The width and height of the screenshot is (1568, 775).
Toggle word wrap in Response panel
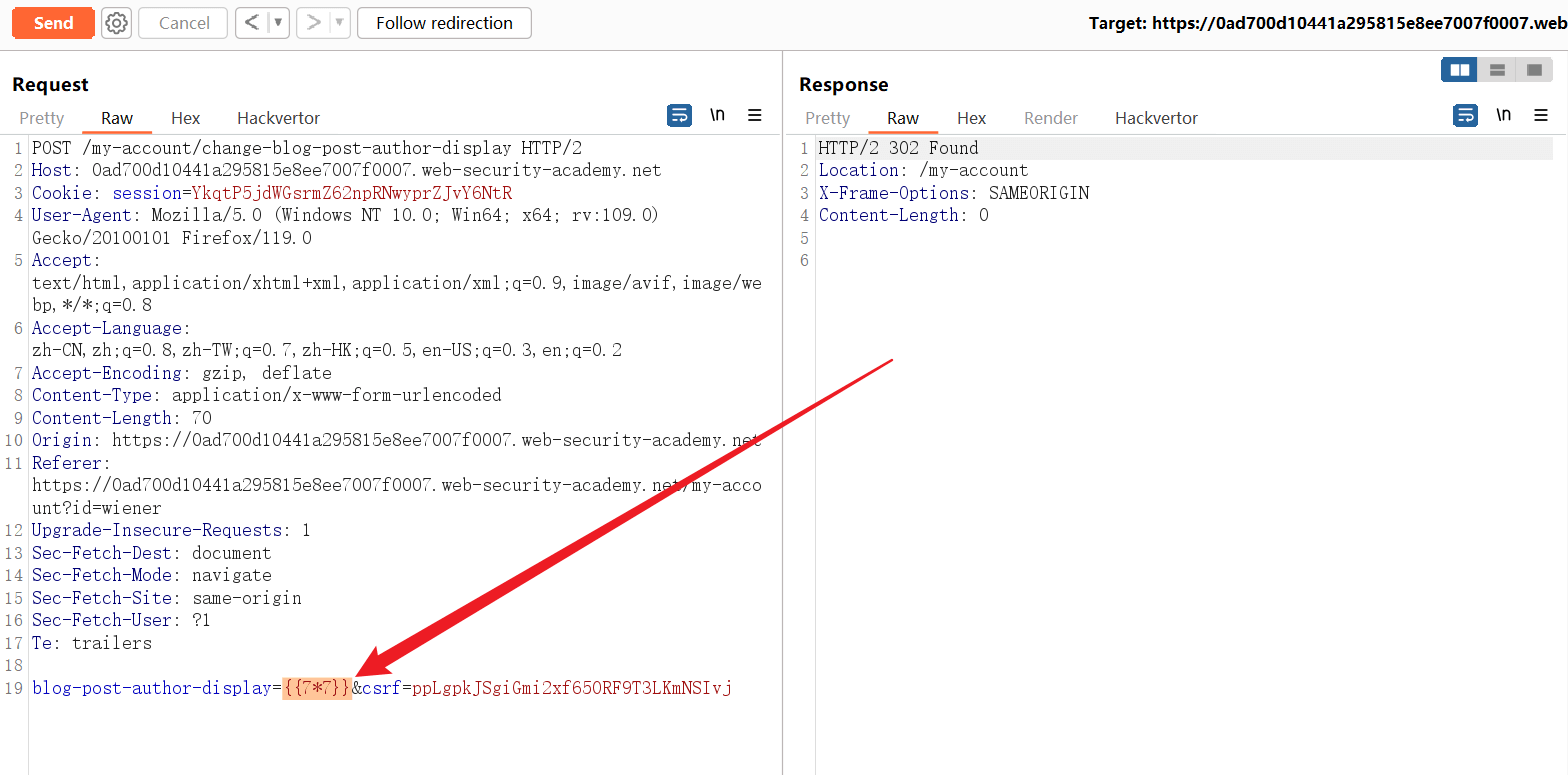coord(1465,115)
